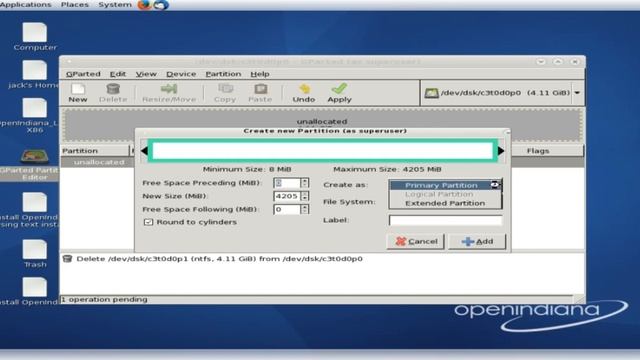Click the Partition column header
This screenshot has height=360, width=640.
click(95, 151)
